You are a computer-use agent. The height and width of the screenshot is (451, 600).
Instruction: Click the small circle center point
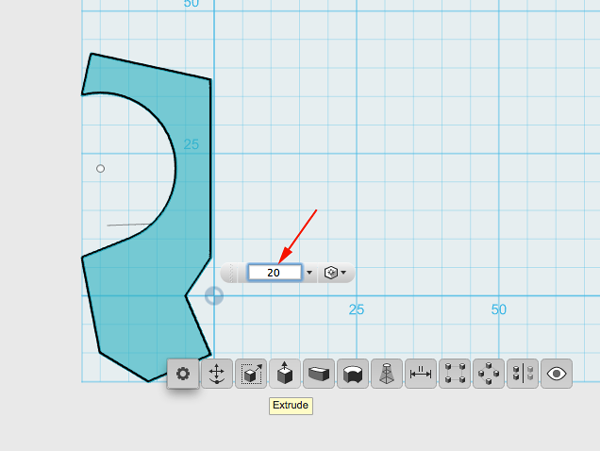(x=100, y=169)
